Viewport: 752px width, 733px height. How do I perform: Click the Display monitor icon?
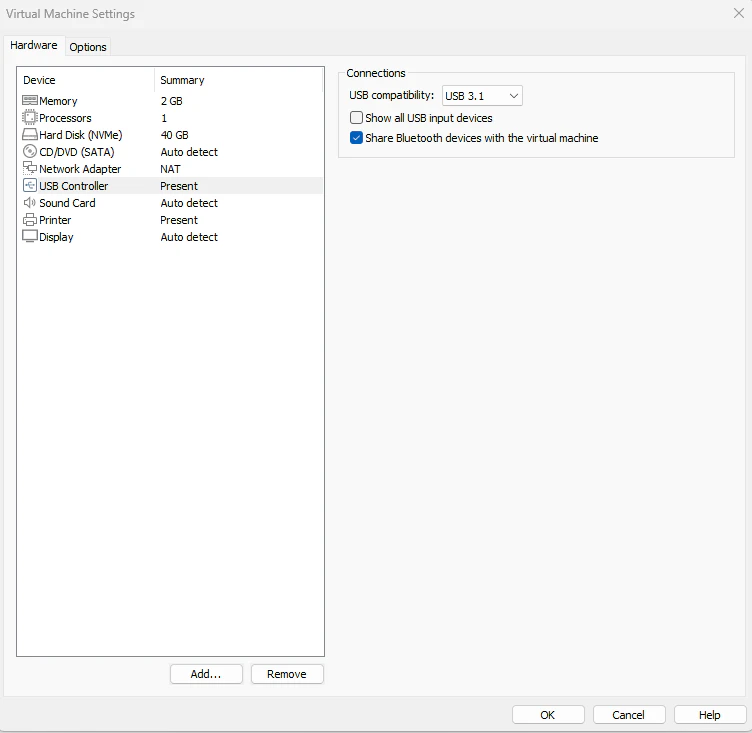pos(30,236)
